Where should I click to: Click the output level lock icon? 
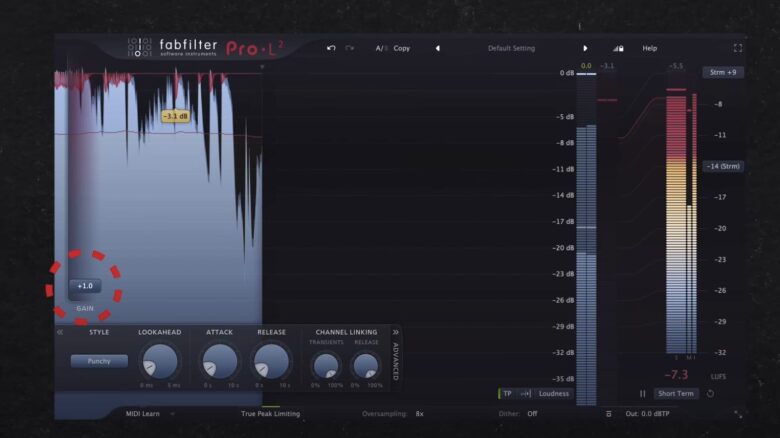click(618, 48)
